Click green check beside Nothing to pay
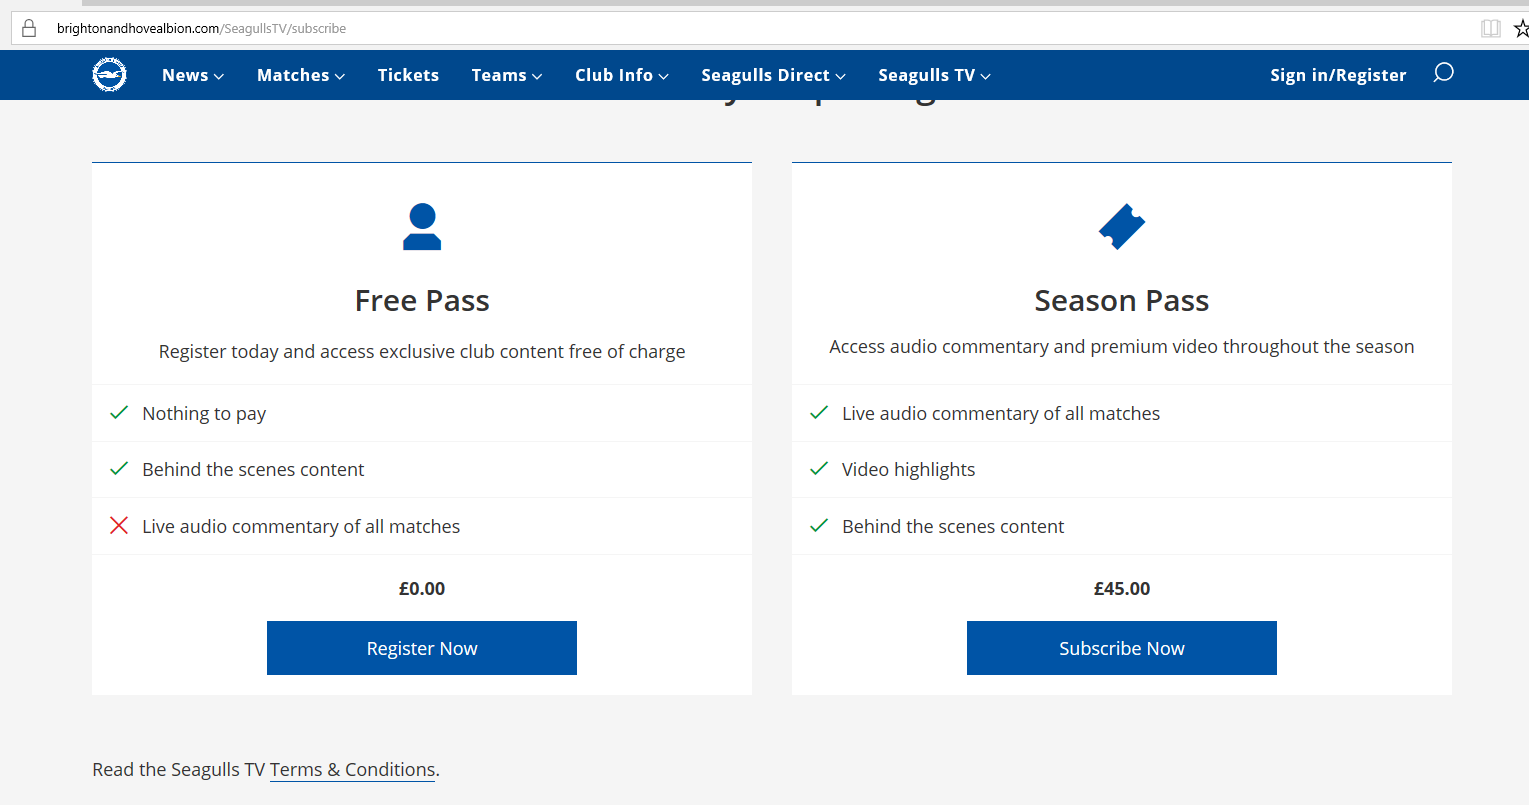Viewport: 1529px width, 805px height. tap(119, 413)
